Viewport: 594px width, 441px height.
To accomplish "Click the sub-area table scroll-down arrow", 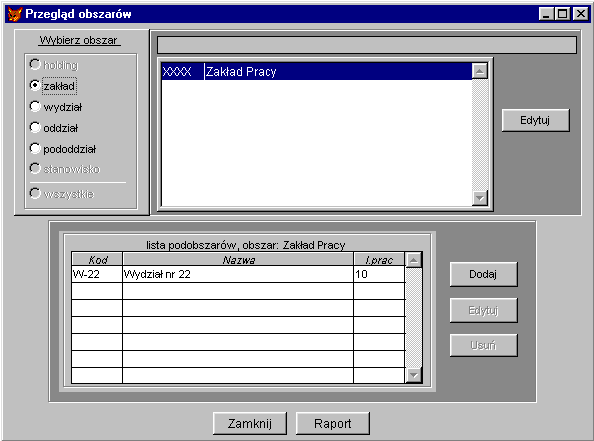I will coord(414,375).
